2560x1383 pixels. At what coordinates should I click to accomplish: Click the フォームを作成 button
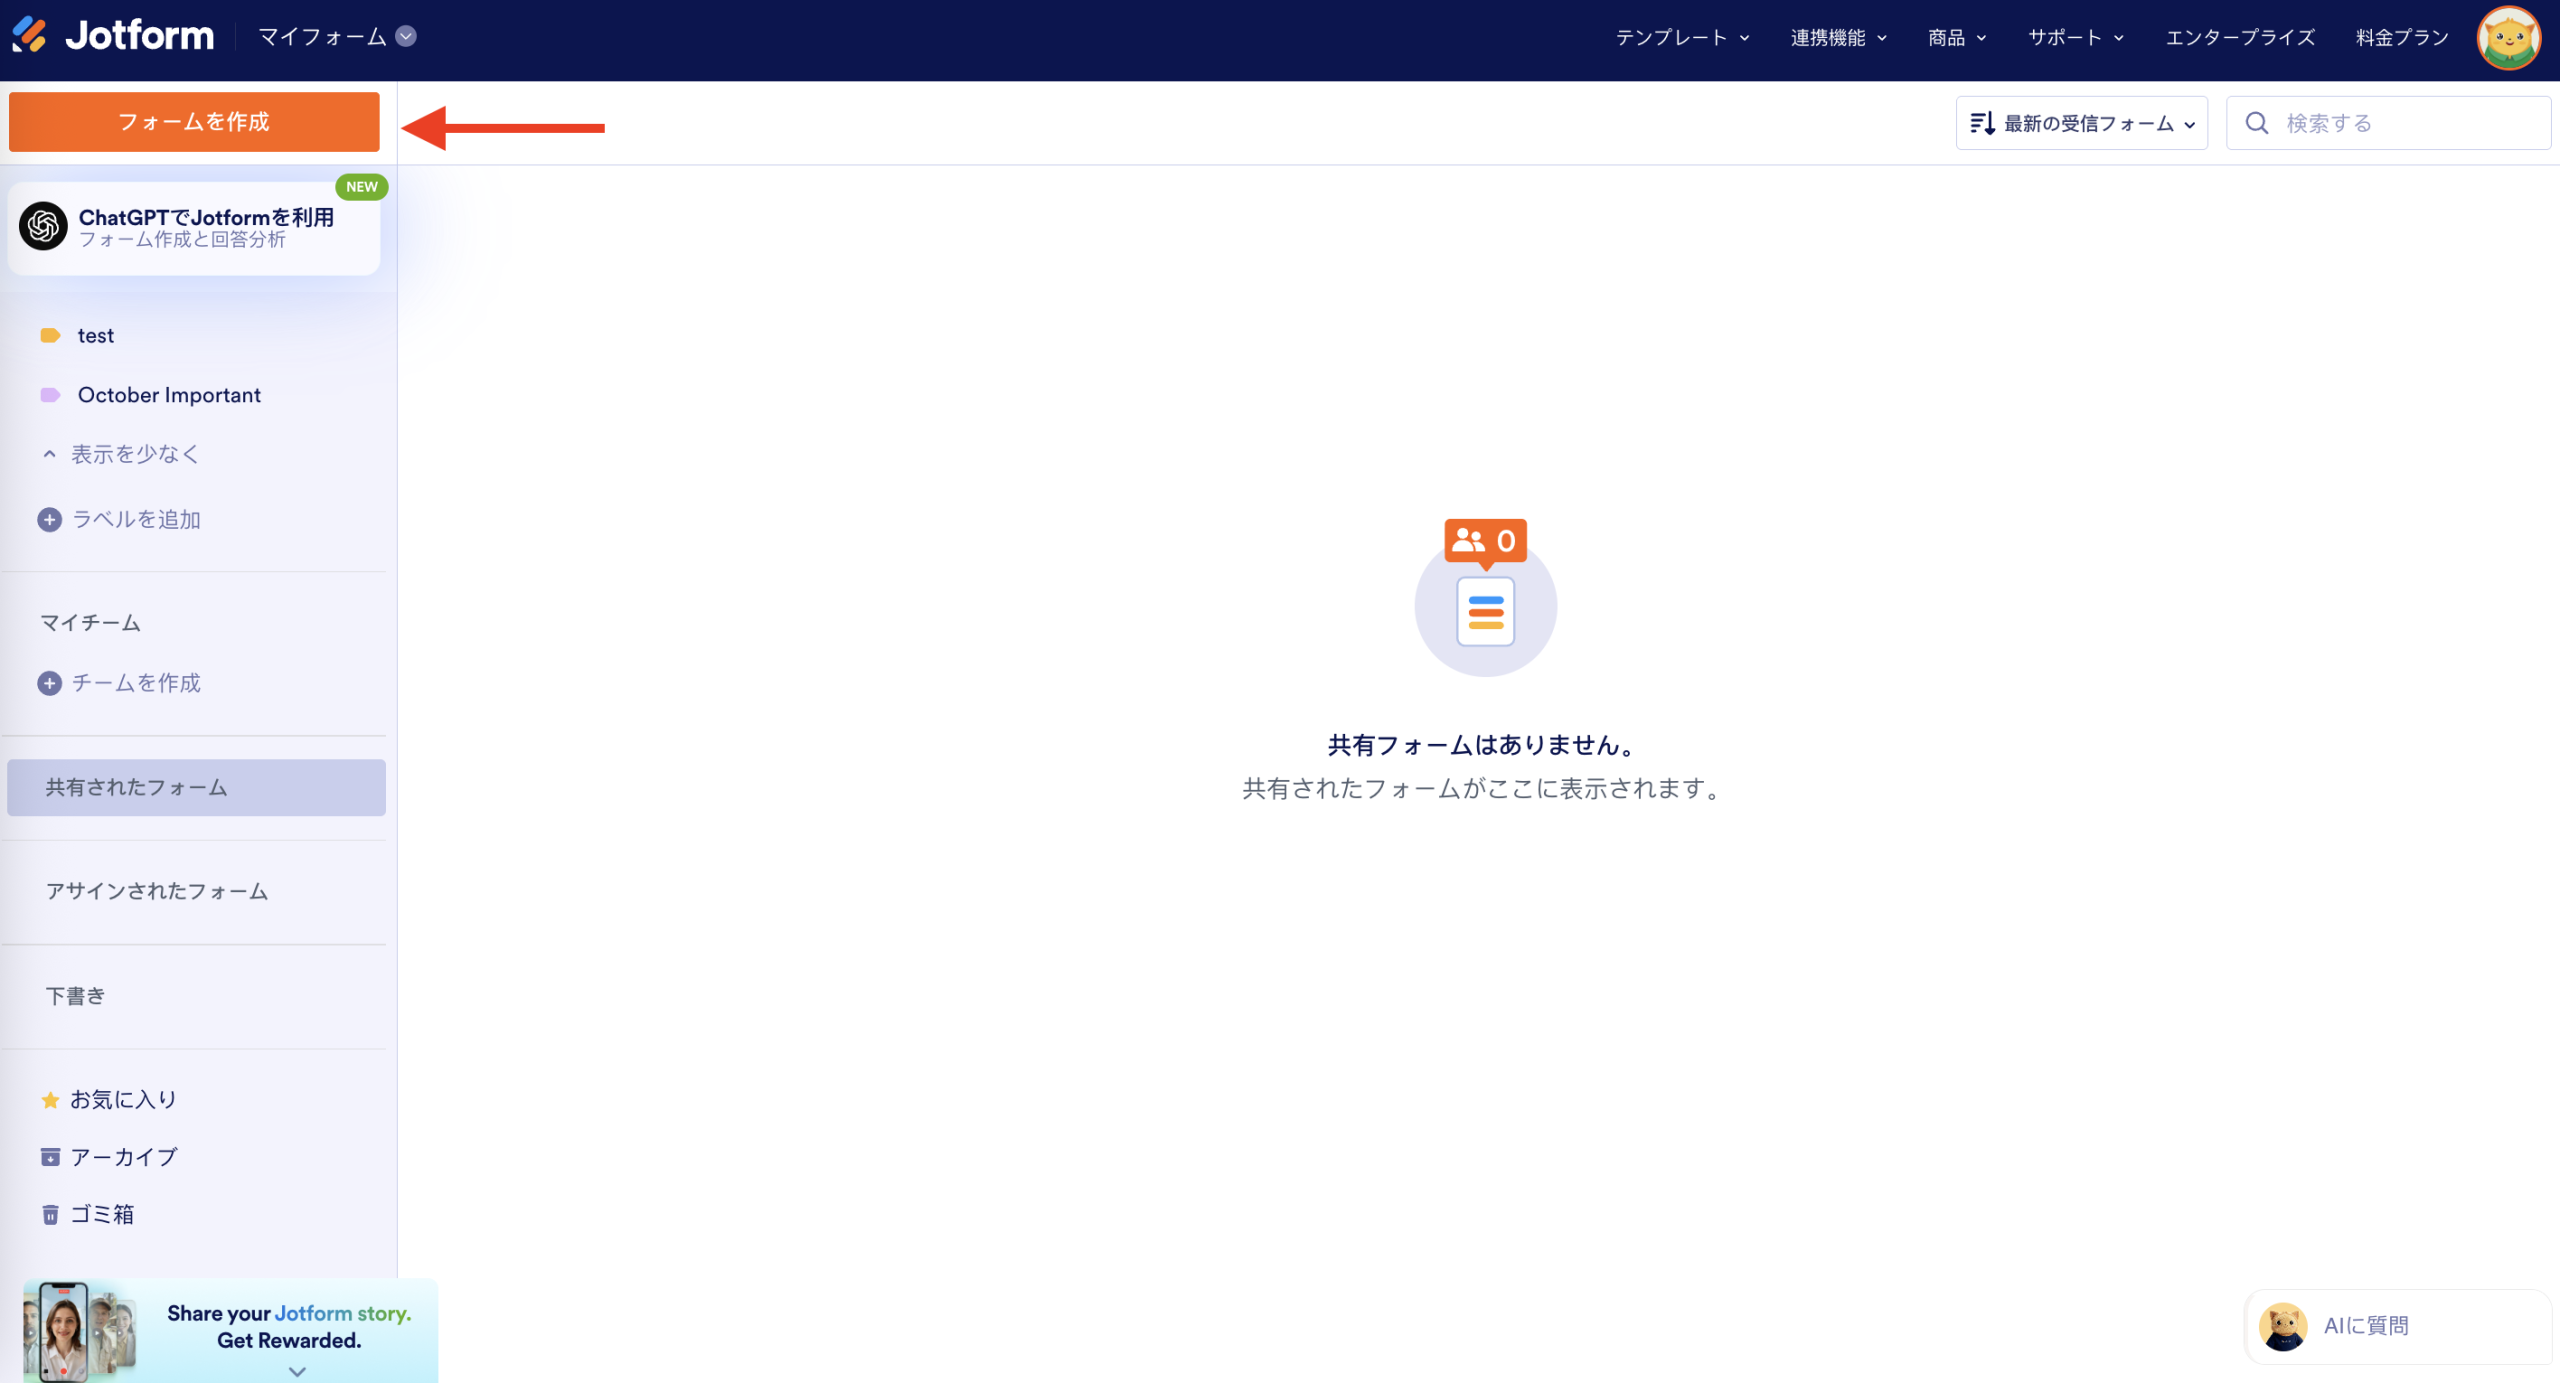[x=193, y=121]
